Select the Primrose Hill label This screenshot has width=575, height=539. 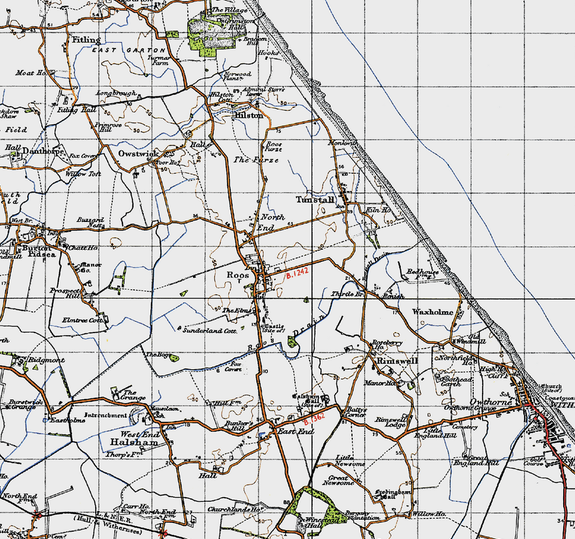pyautogui.click(x=108, y=127)
